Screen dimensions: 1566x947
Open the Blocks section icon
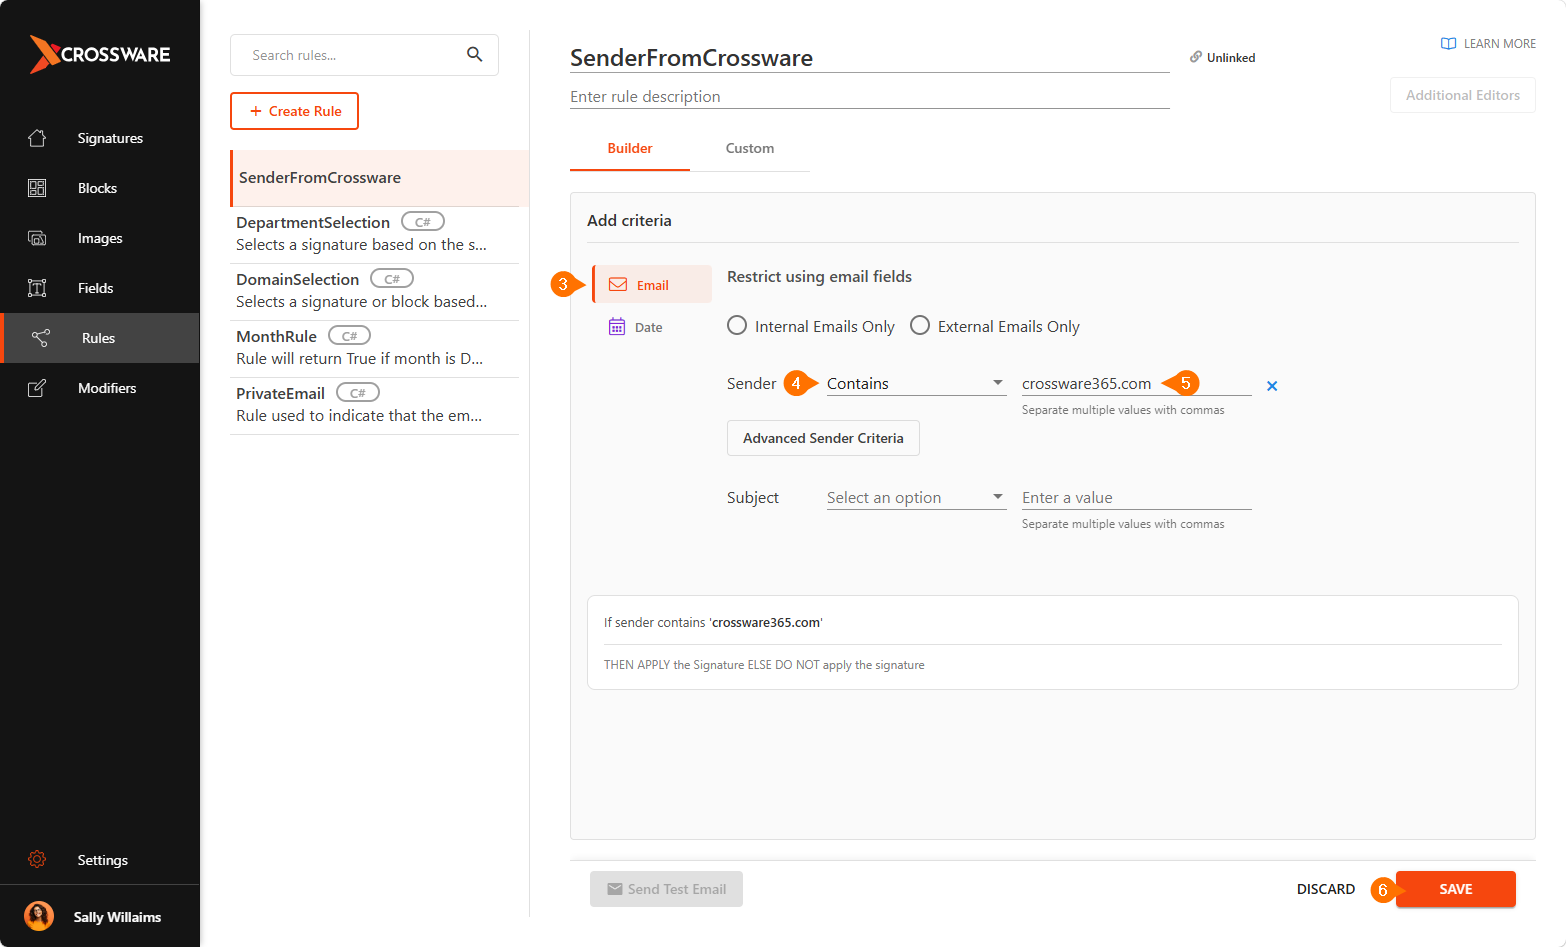(x=37, y=188)
